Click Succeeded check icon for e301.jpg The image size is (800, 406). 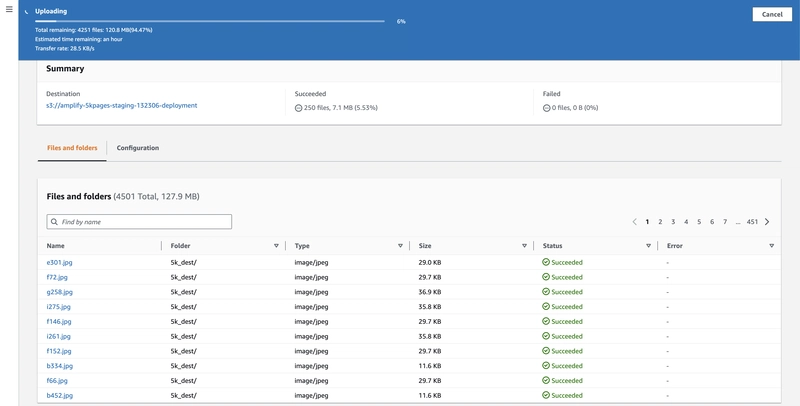coord(546,262)
